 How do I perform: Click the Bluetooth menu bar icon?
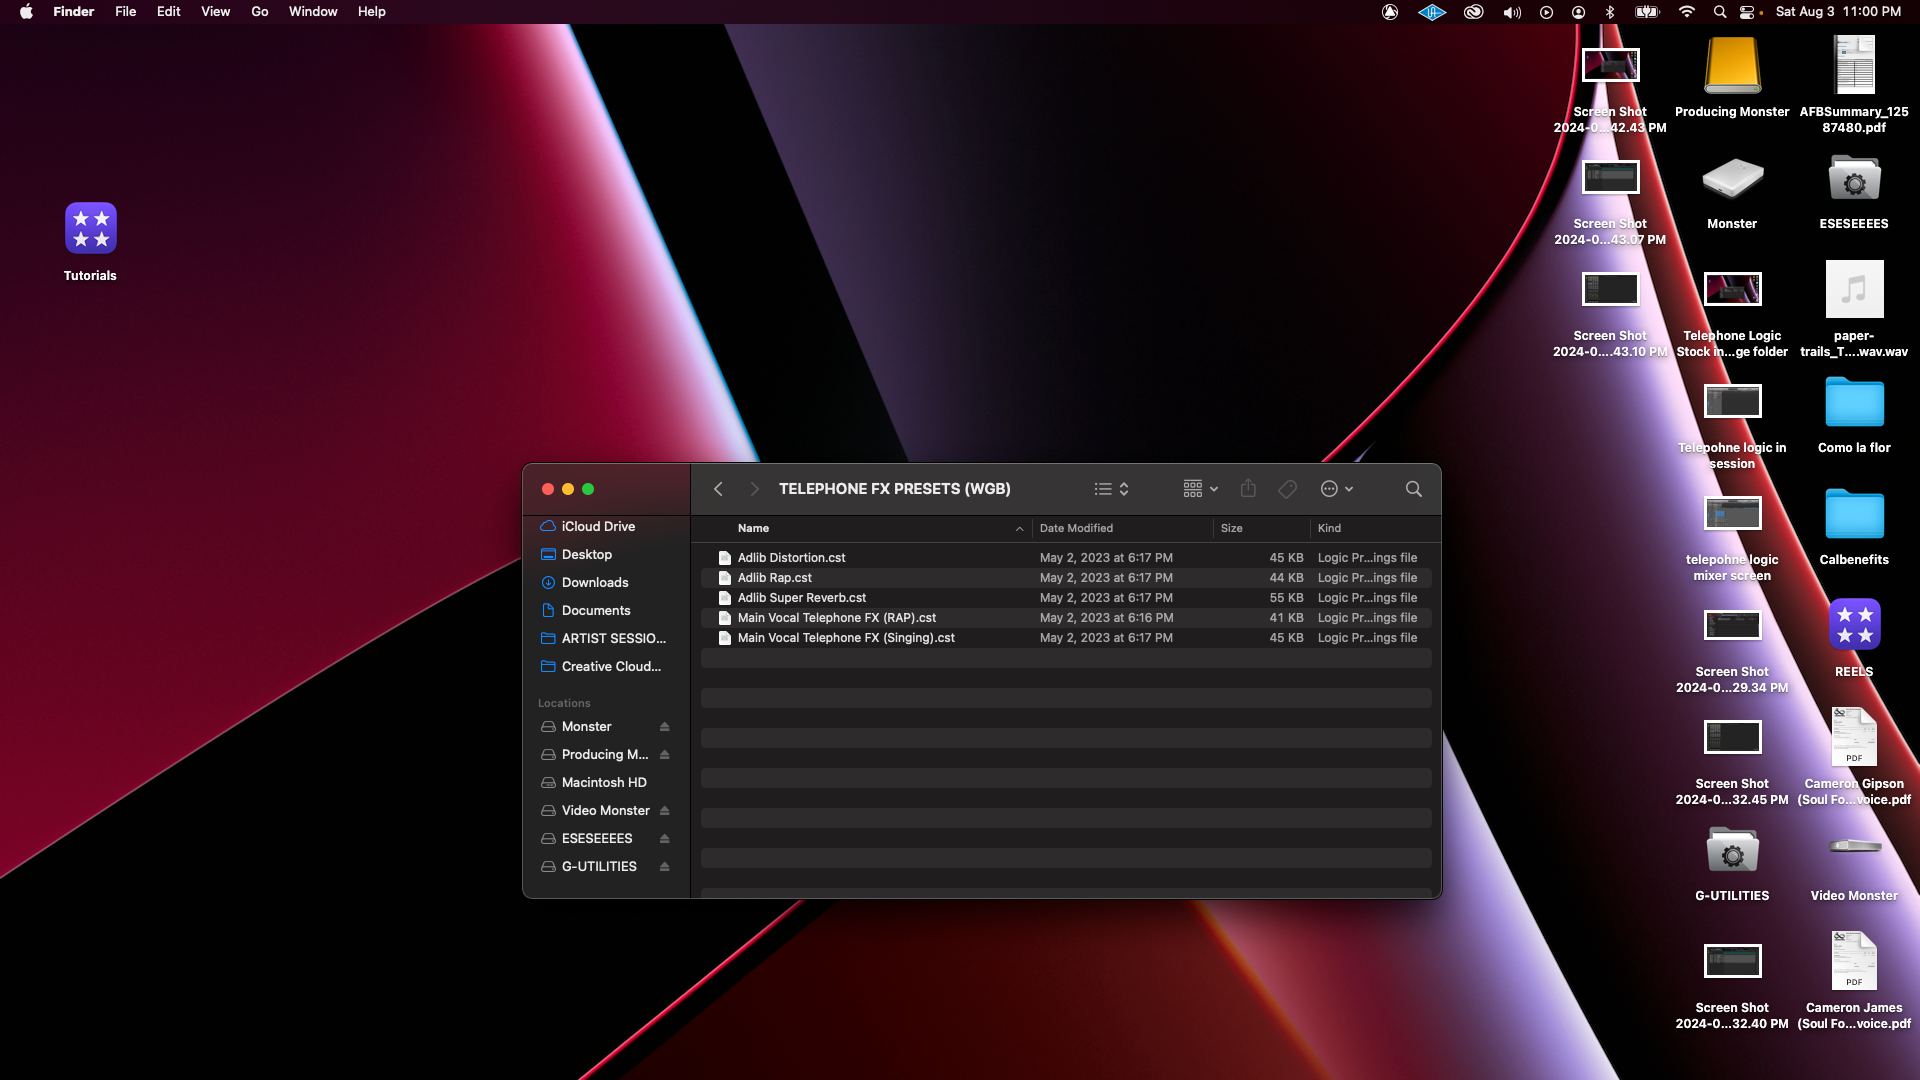tap(1610, 12)
